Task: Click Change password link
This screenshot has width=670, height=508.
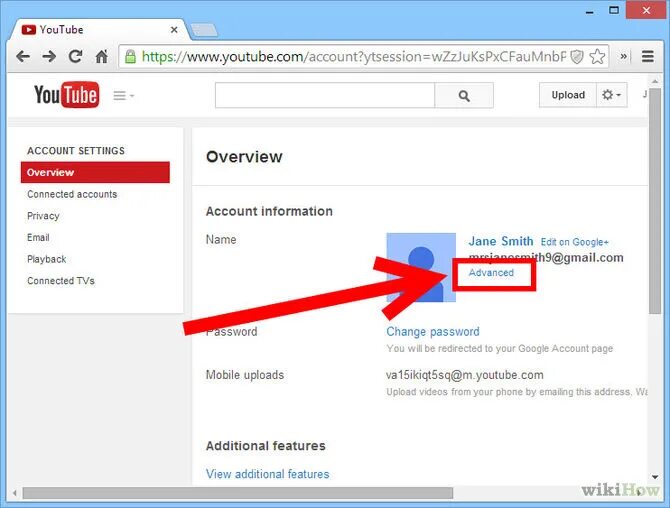Action: (433, 332)
